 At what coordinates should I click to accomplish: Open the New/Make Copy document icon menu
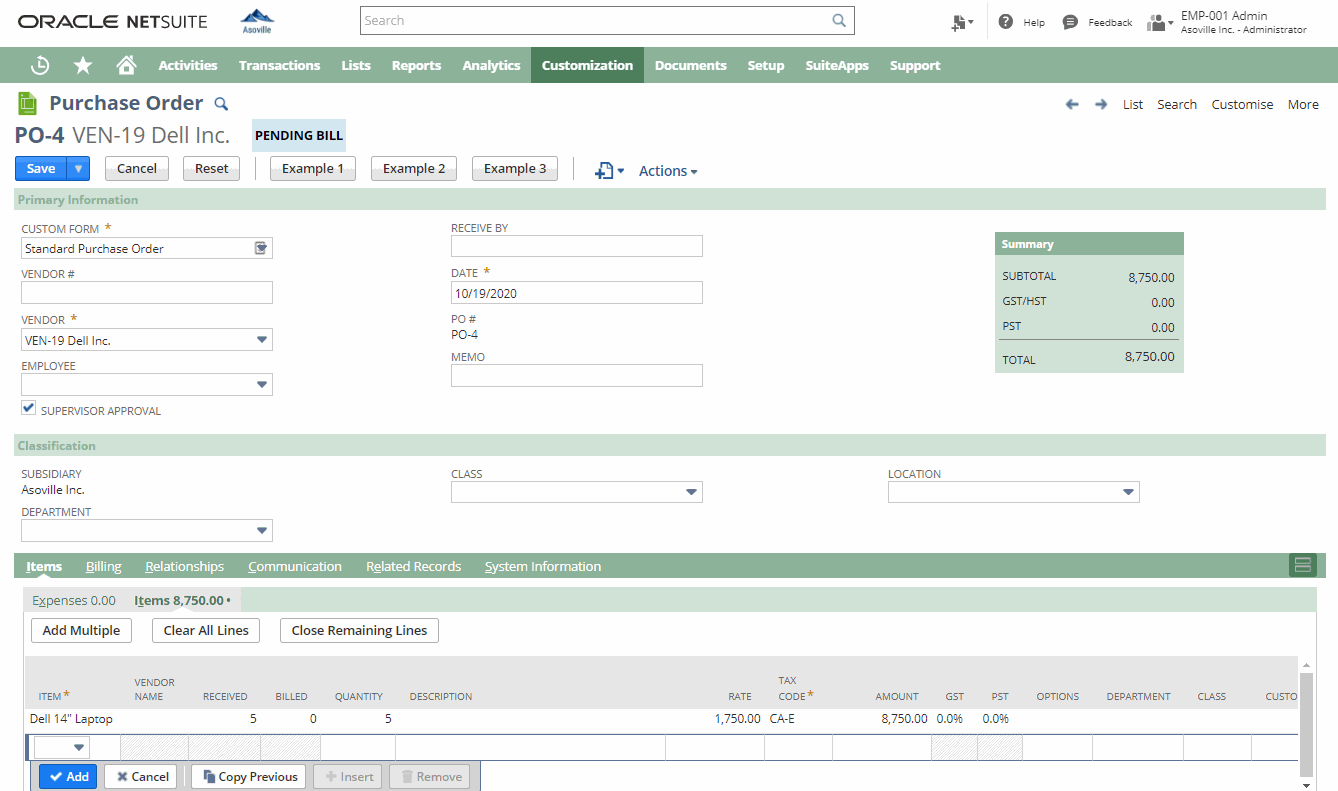[609, 171]
